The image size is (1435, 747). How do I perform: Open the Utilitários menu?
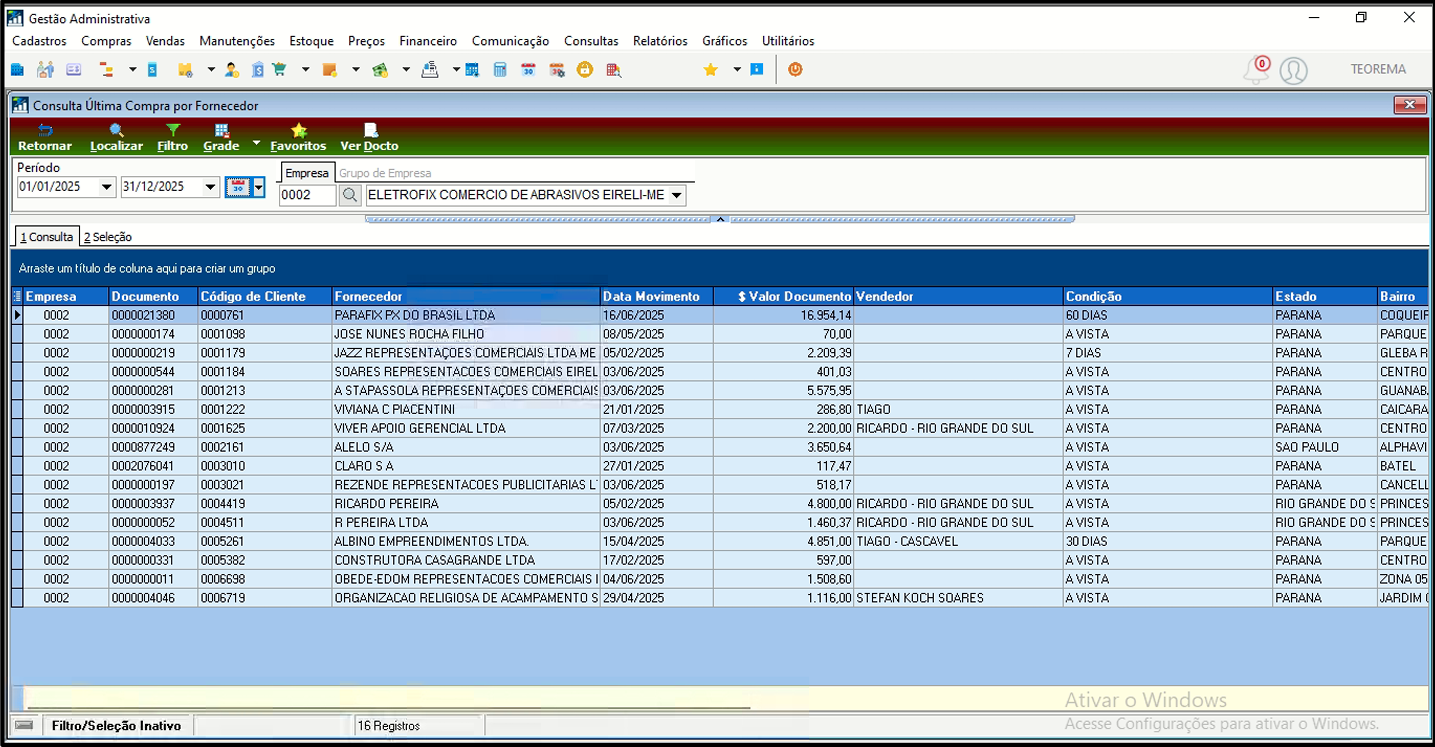click(788, 41)
